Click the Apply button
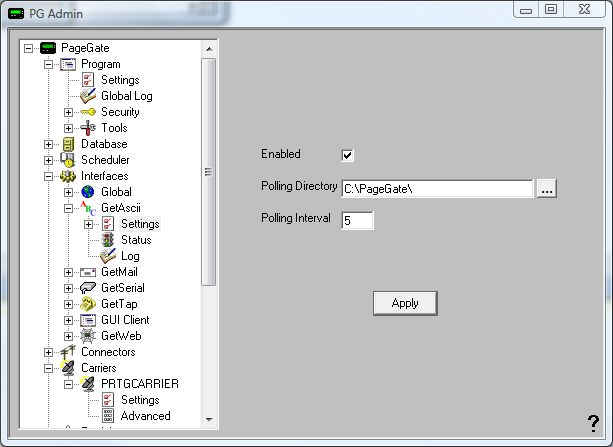The width and height of the screenshot is (613, 447). [405, 303]
